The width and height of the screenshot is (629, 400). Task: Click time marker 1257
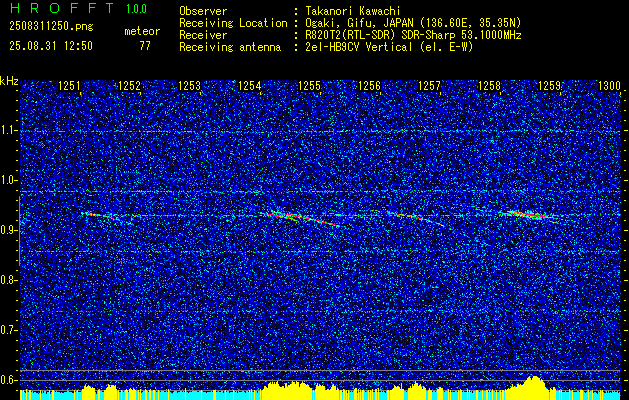(429, 85)
